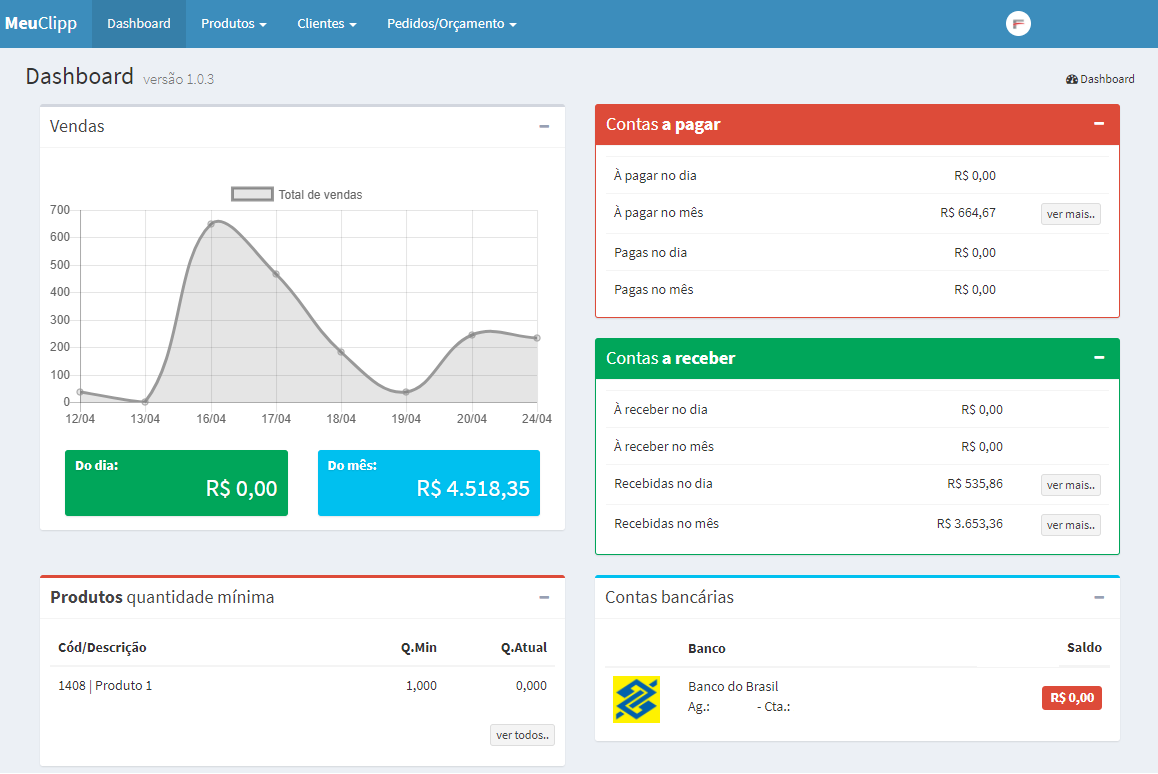Toggle the Total de vendas chart legend
Viewport: 1158px width, 774px height.
click(x=297, y=195)
